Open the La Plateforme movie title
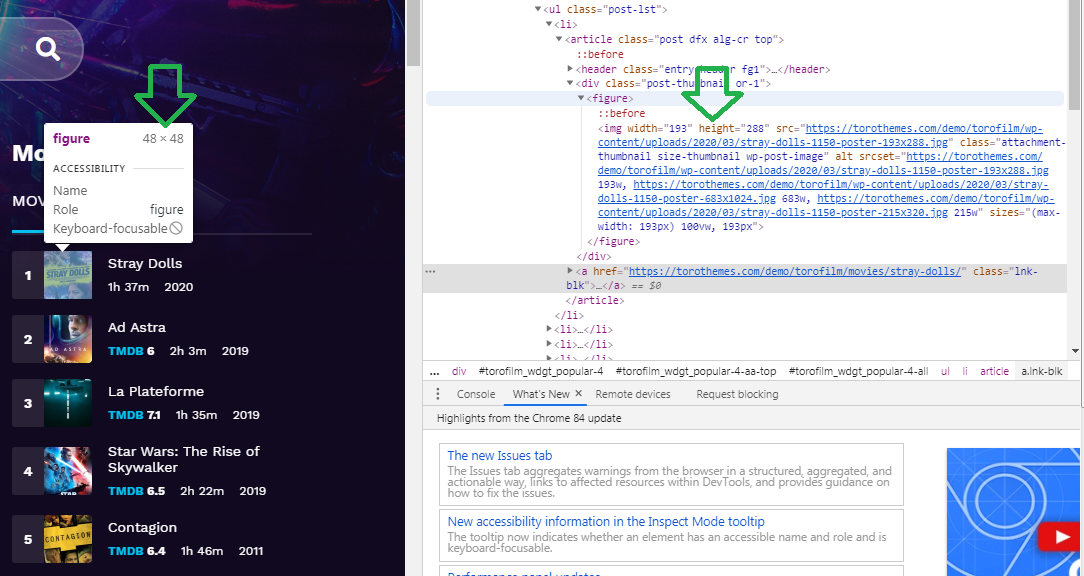 (156, 391)
